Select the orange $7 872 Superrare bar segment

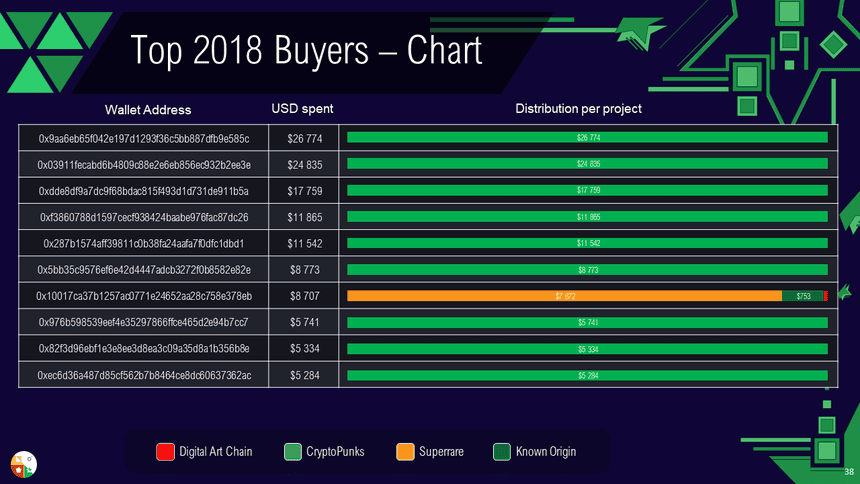coord(564,296)
